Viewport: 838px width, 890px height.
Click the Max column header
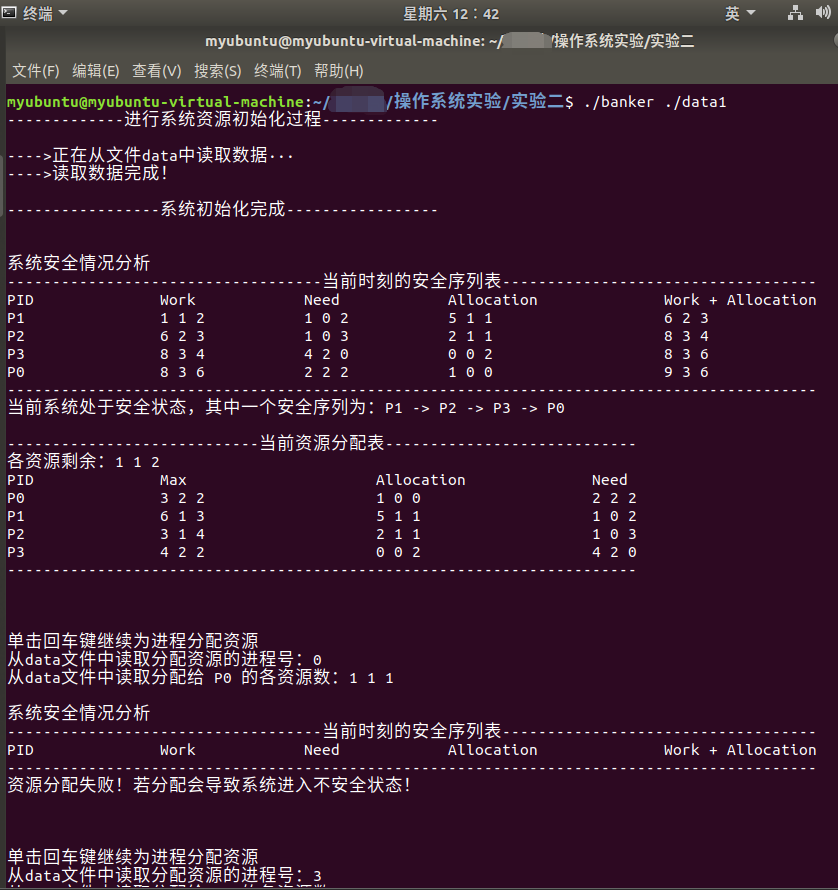coord(173,480)
